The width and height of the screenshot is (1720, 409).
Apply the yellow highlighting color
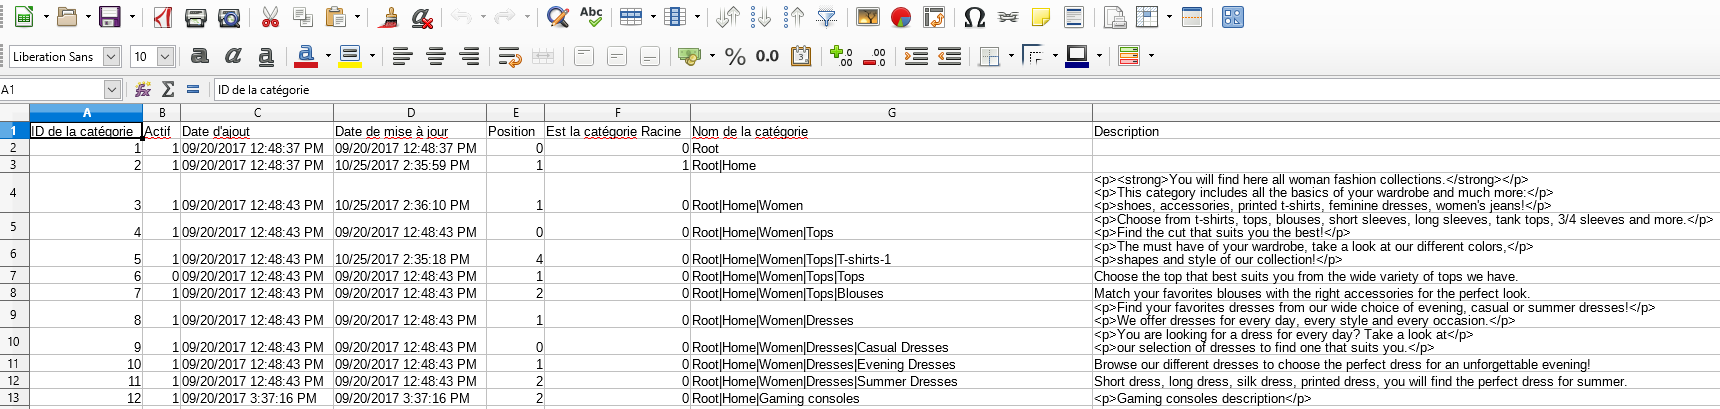coord(349,57)
